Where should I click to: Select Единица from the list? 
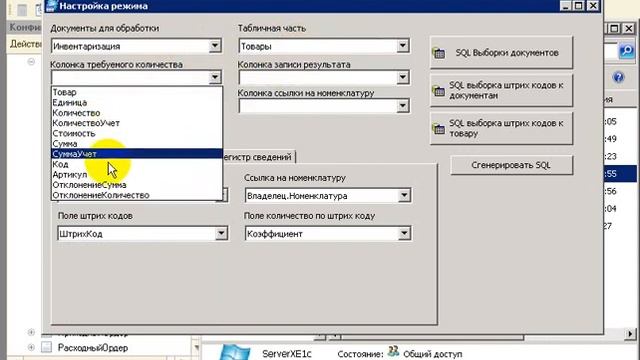click(137, 102)
